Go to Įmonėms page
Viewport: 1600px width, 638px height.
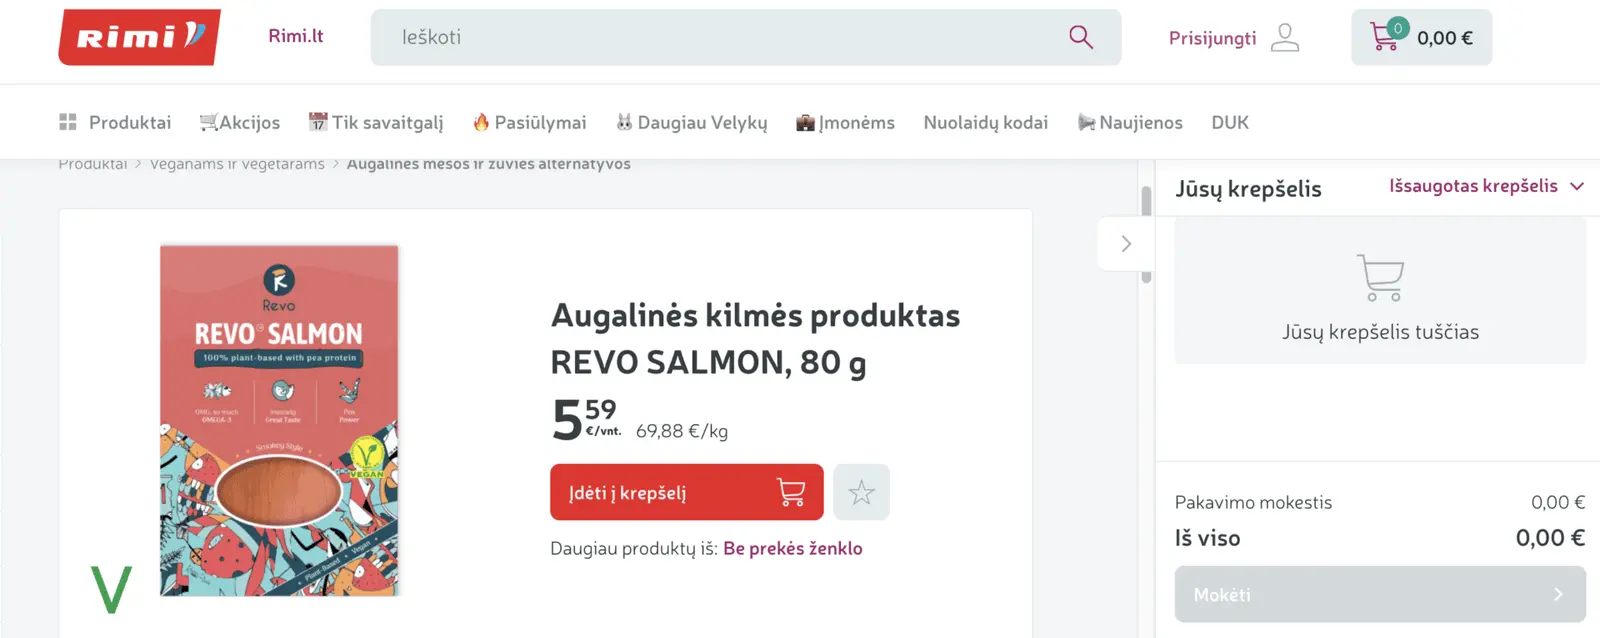click(845, 122)
